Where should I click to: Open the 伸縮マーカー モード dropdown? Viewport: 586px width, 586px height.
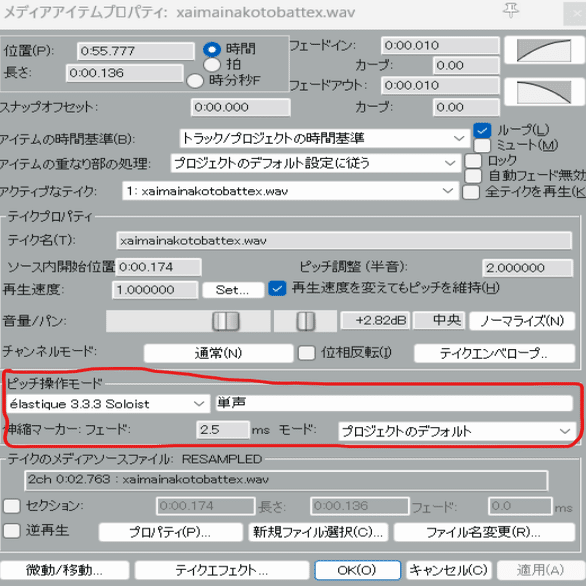click(457, 431)
